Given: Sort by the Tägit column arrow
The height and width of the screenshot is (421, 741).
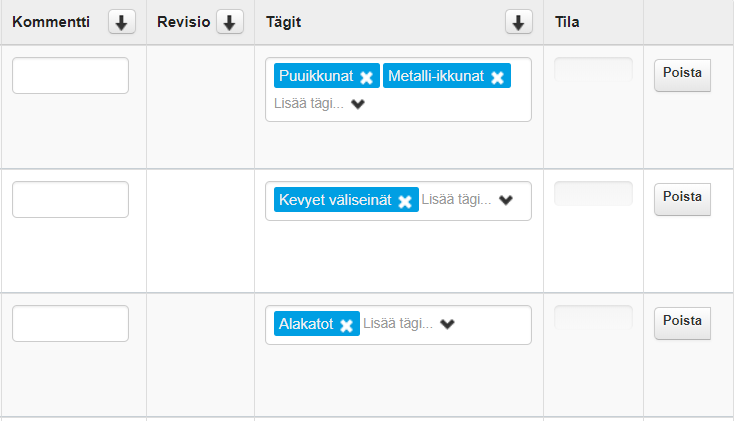Looking at the screenshot, I should pyautogui.click(x=518, y=23).
